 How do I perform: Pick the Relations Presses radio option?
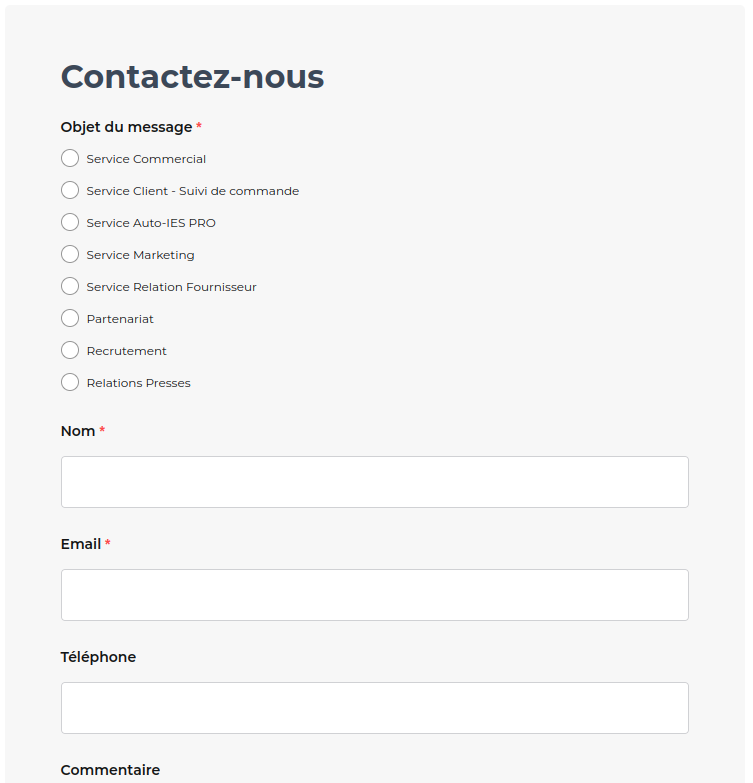point(70,382)
